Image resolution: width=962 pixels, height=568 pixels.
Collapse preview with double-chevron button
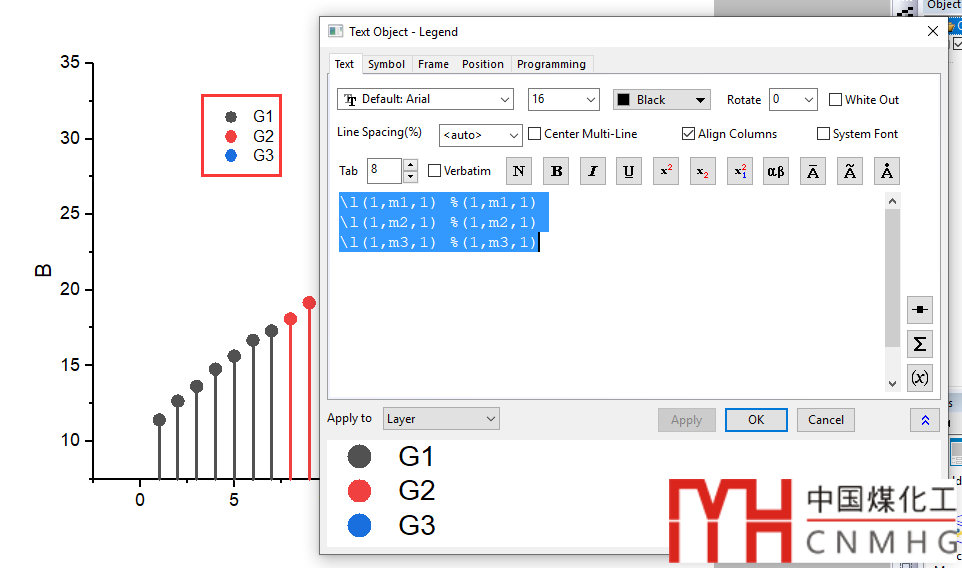tap(925, 420)
